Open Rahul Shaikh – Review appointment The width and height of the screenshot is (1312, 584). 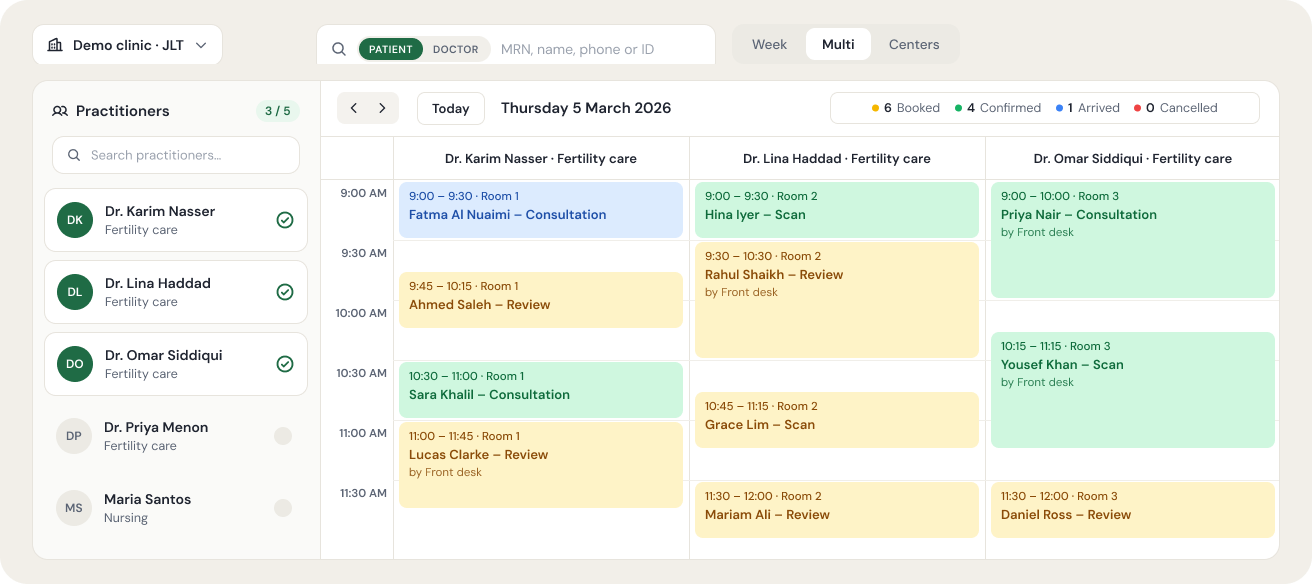coord(837,300)
